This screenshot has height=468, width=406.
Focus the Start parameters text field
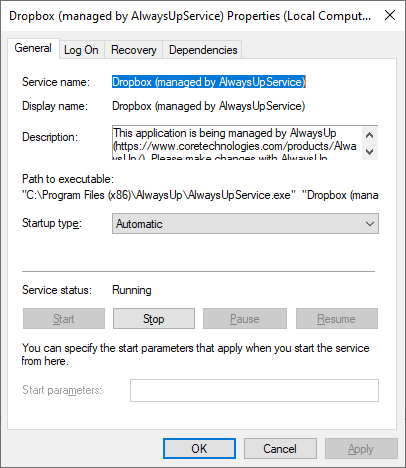254,390
